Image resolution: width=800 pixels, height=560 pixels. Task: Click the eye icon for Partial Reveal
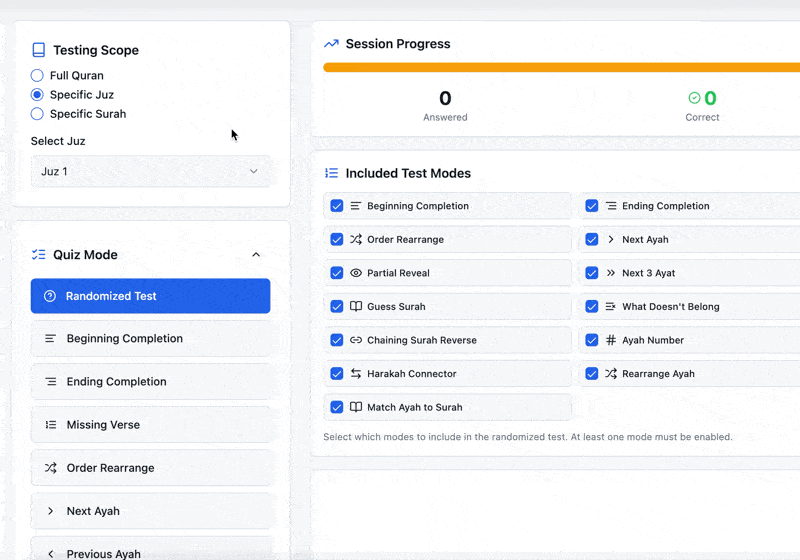point(356,273)
